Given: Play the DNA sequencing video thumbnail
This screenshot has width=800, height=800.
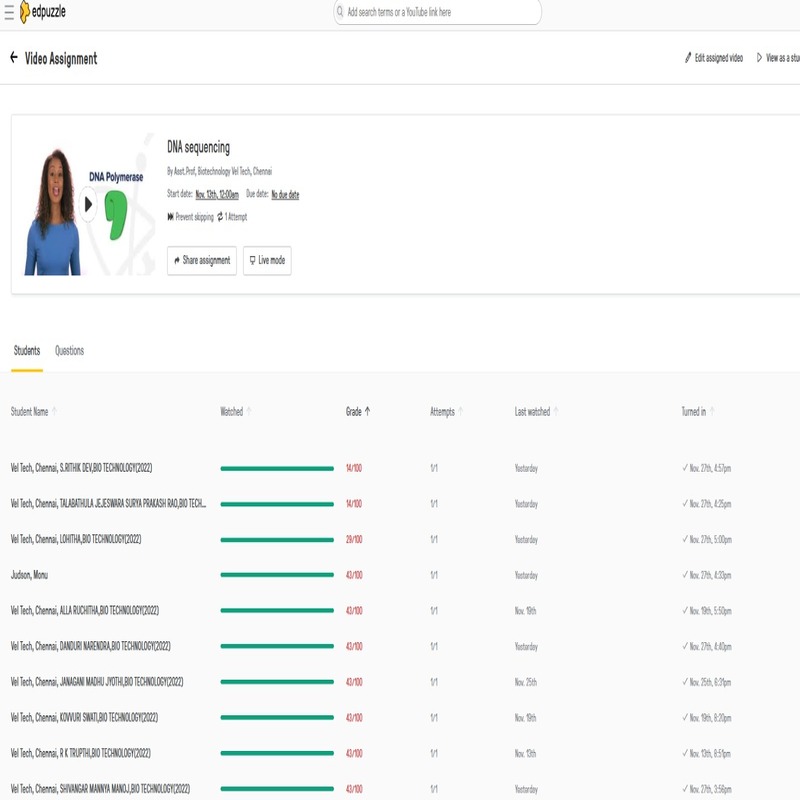Looking at the screenshot, I should tap(88, 205).
